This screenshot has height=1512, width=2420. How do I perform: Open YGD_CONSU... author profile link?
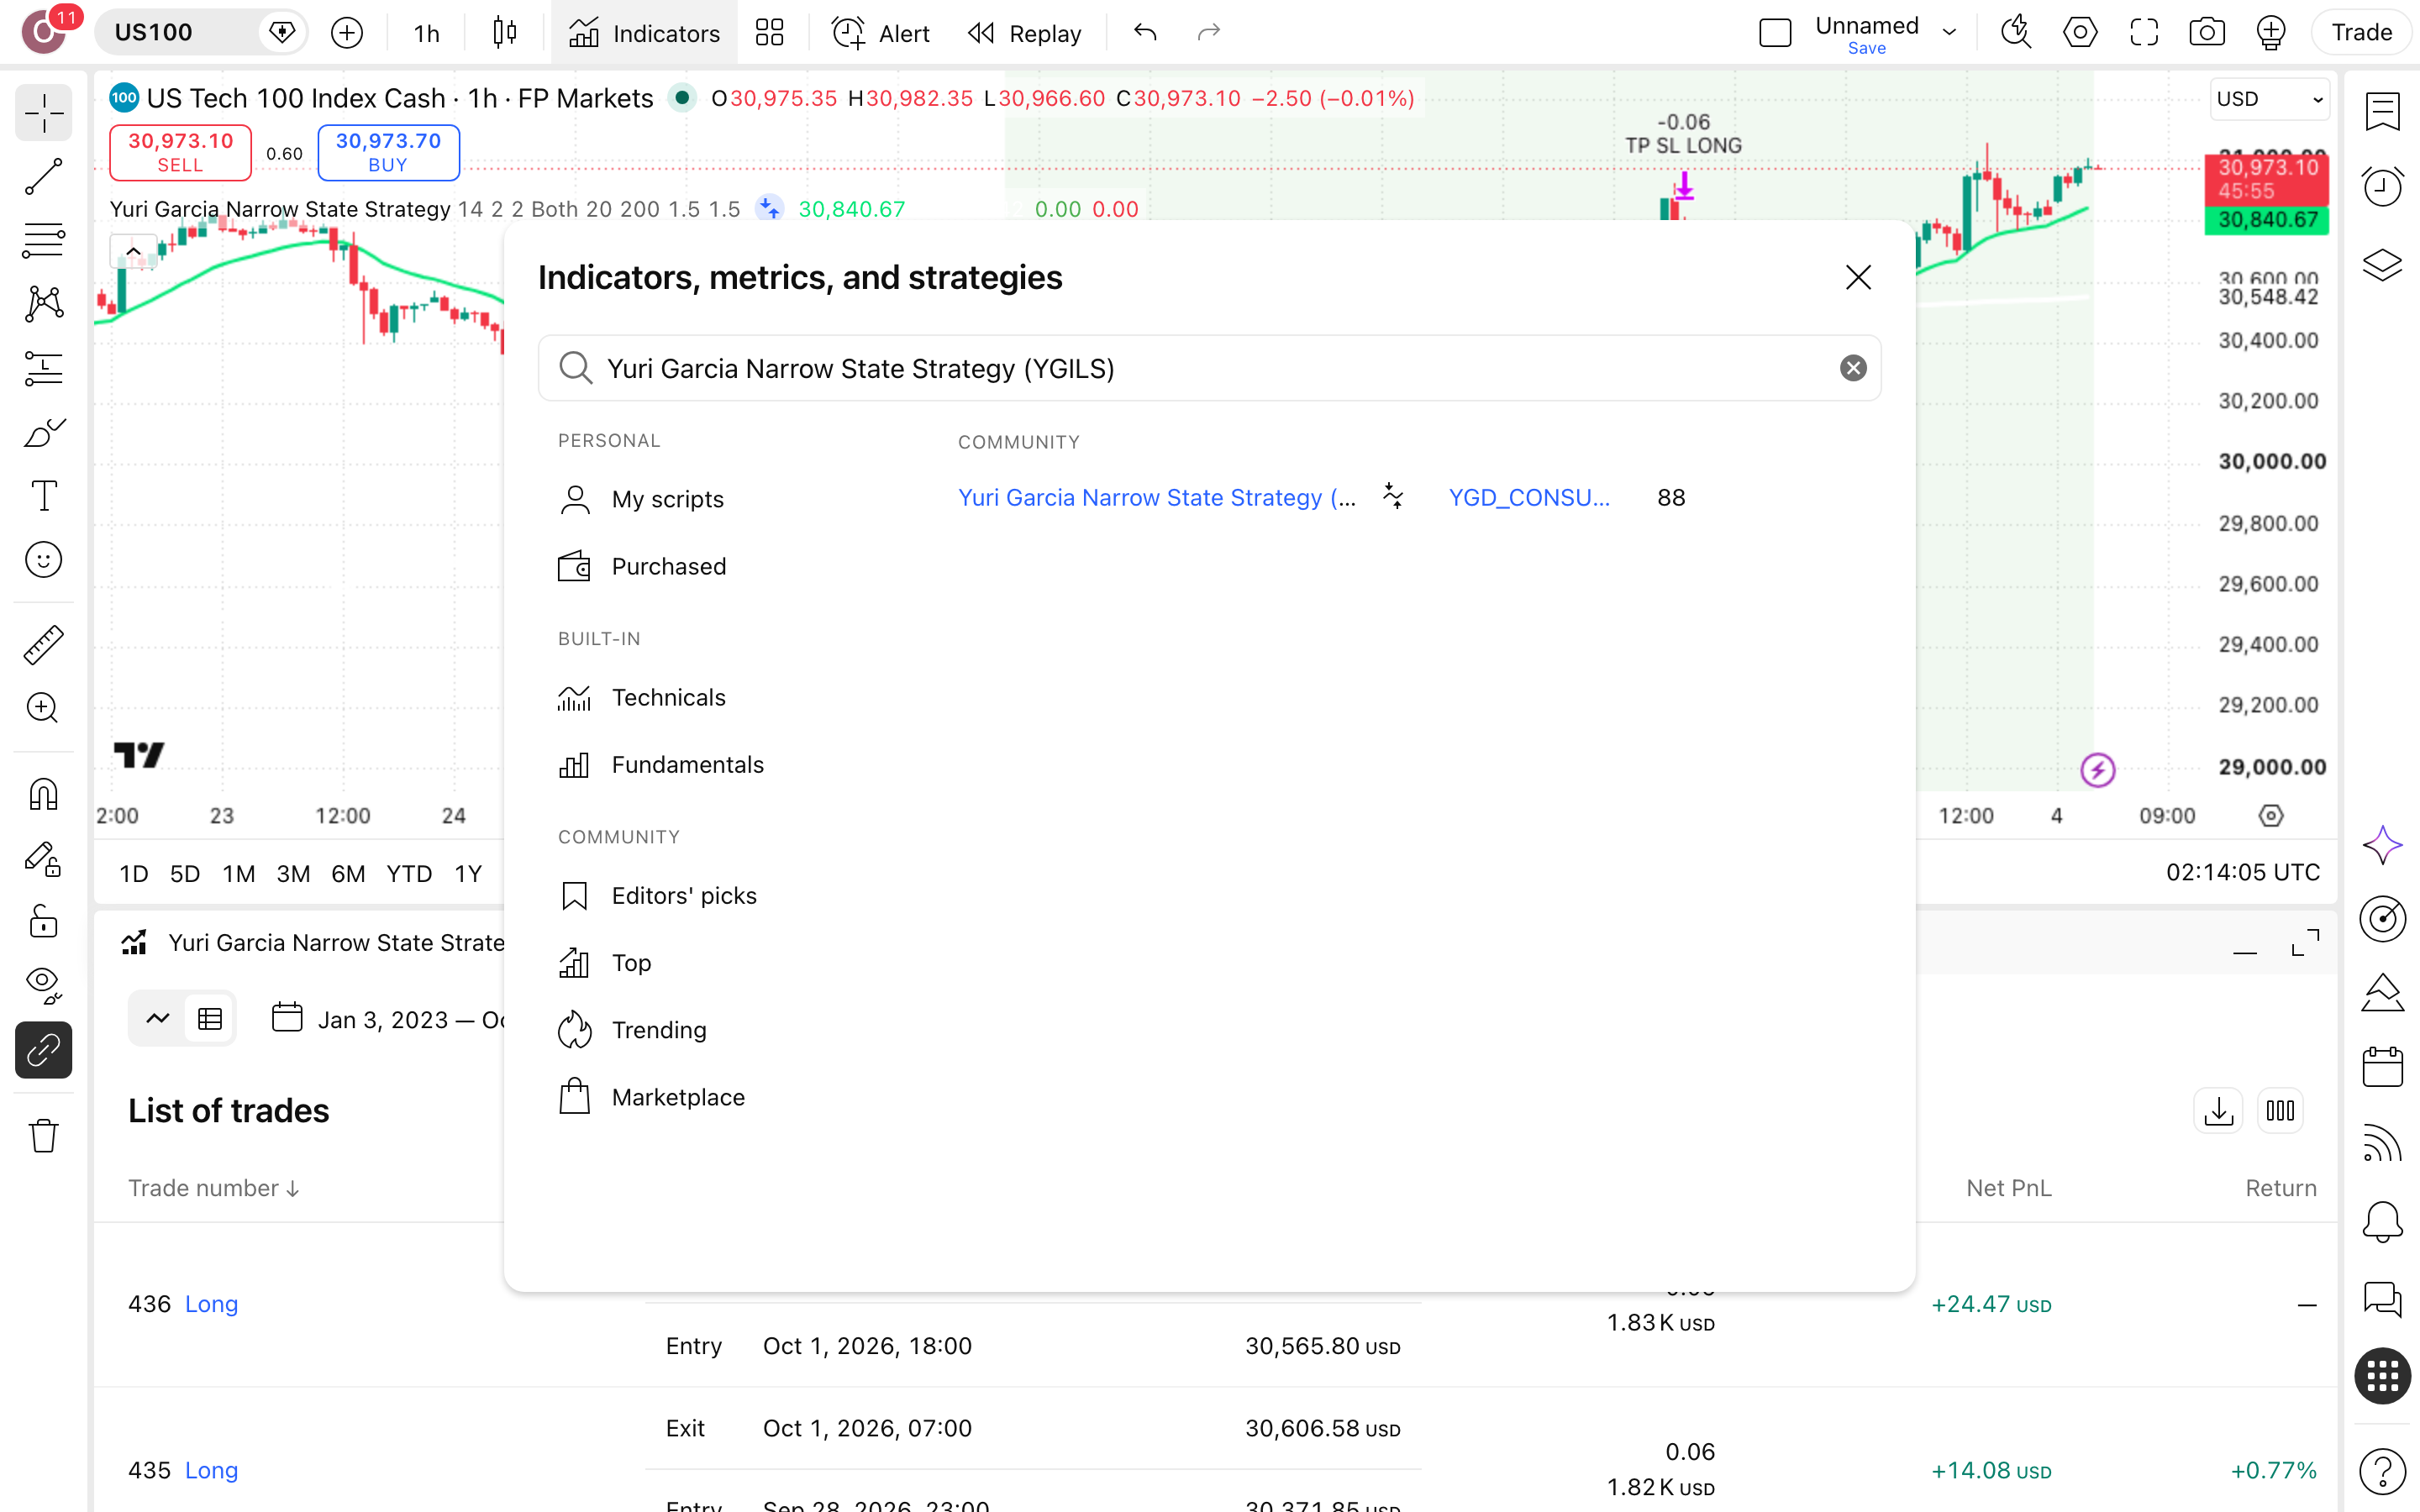click(1529, 497)
